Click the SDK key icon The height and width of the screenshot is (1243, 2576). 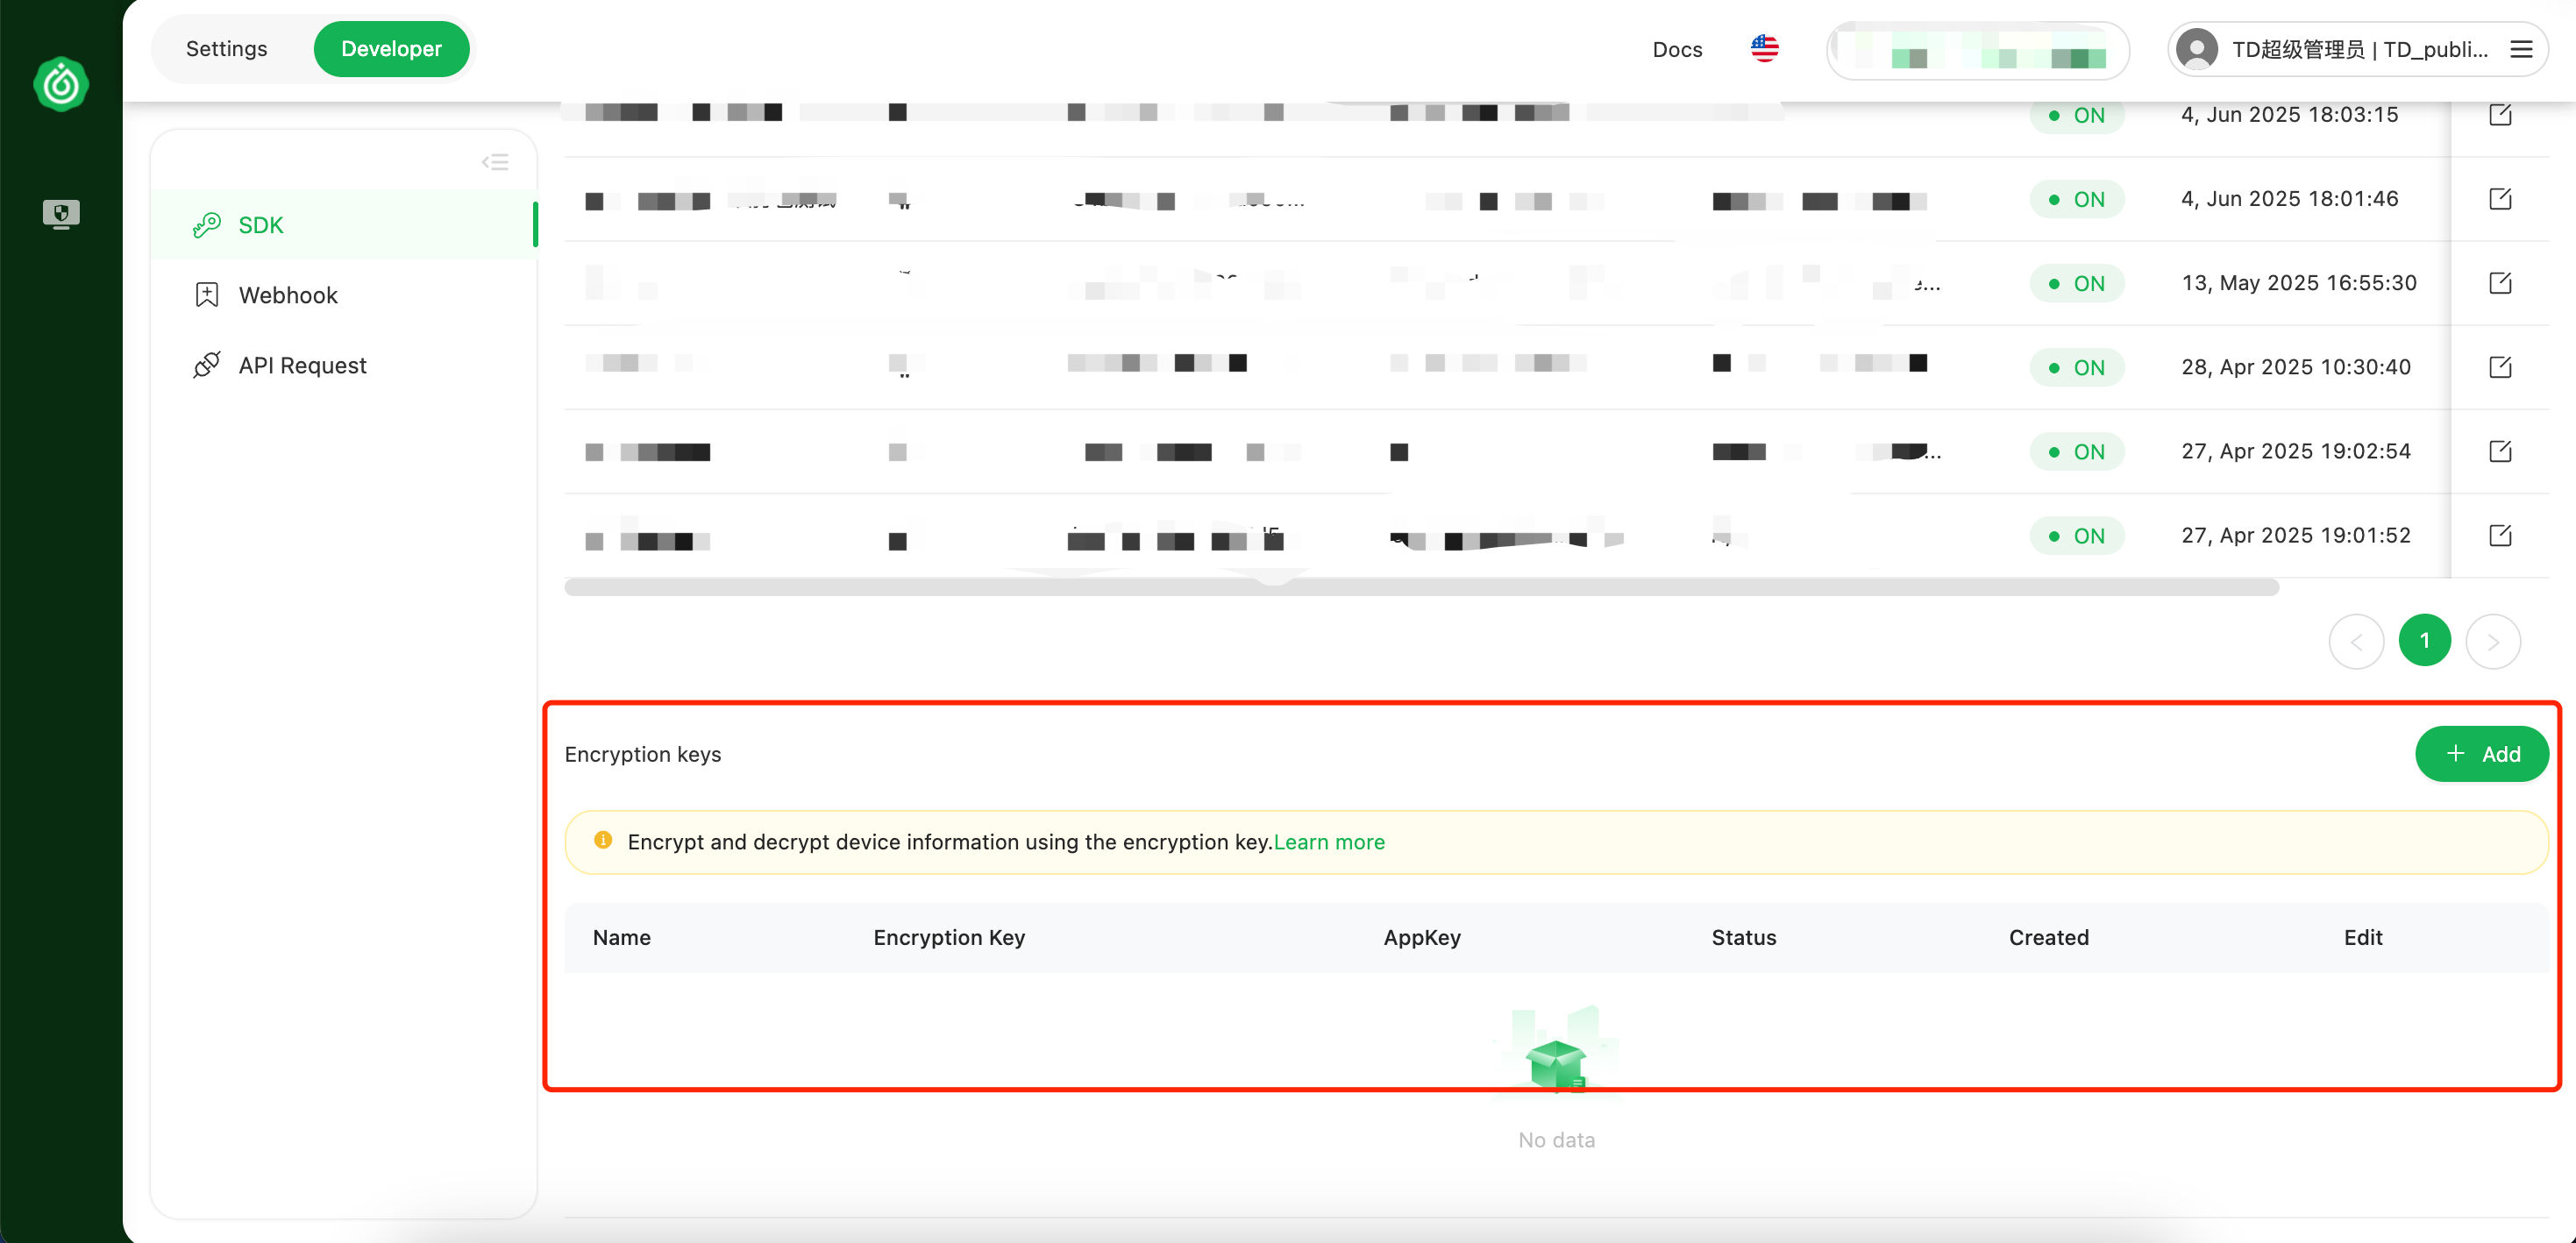207,225
